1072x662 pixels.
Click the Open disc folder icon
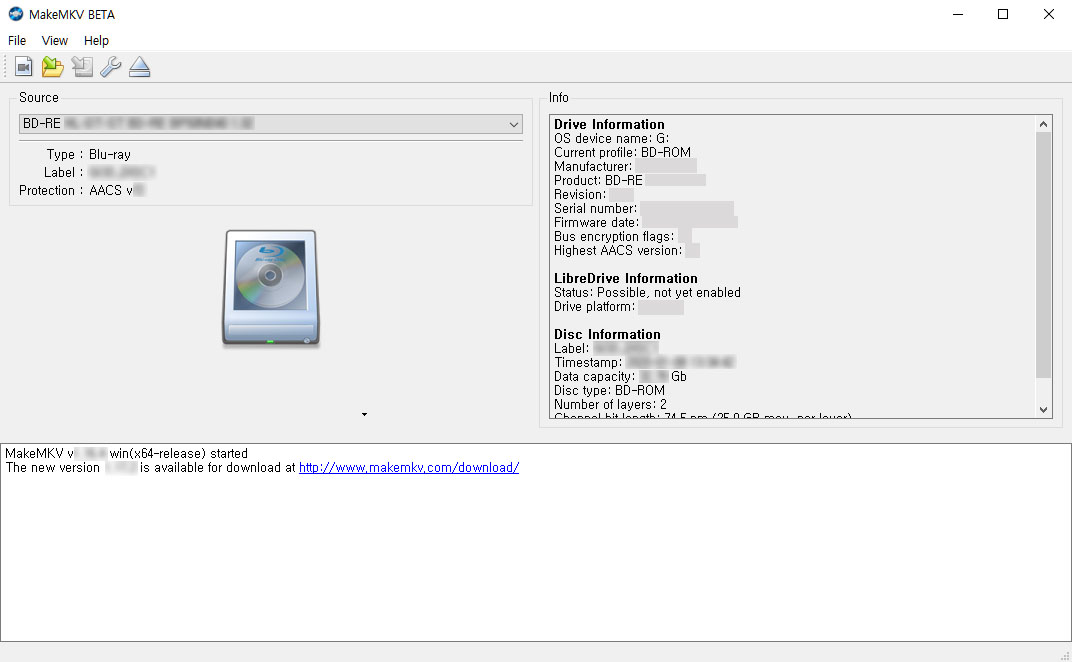(53, 66)
